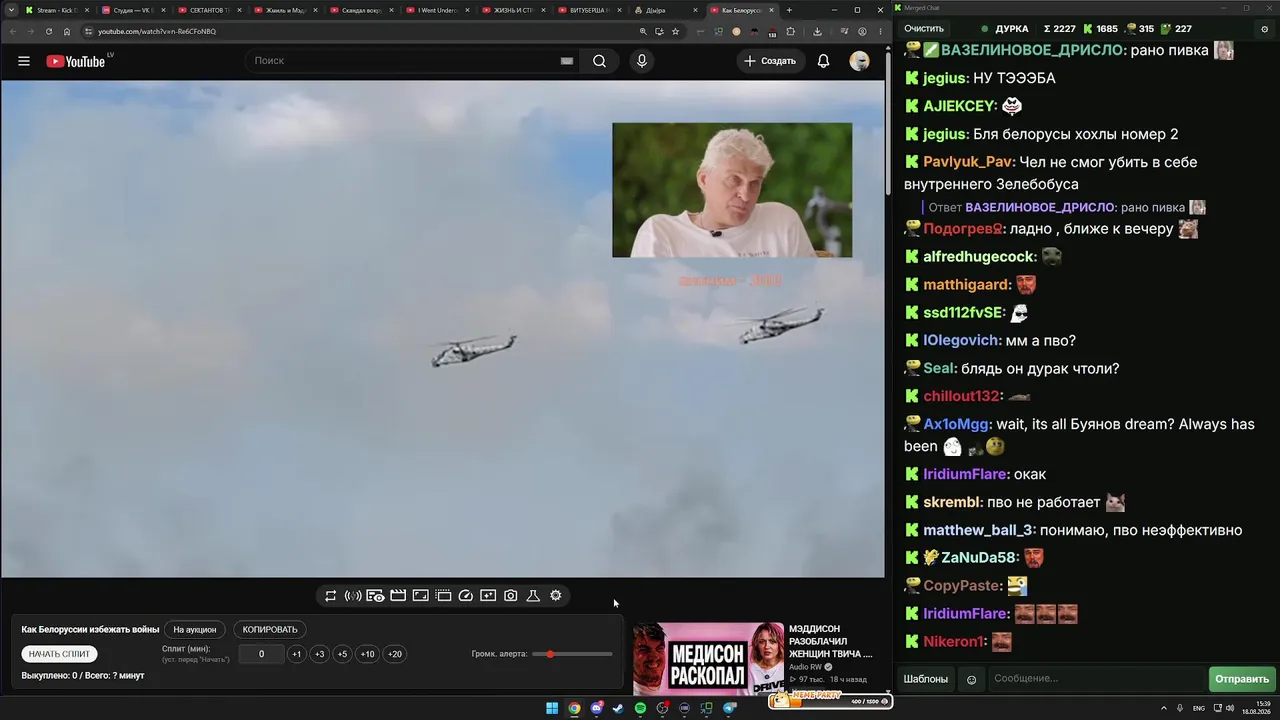Click the Создать button on YouTube
The height and width of the screenshot is (720, 1280).
point(769,61)
